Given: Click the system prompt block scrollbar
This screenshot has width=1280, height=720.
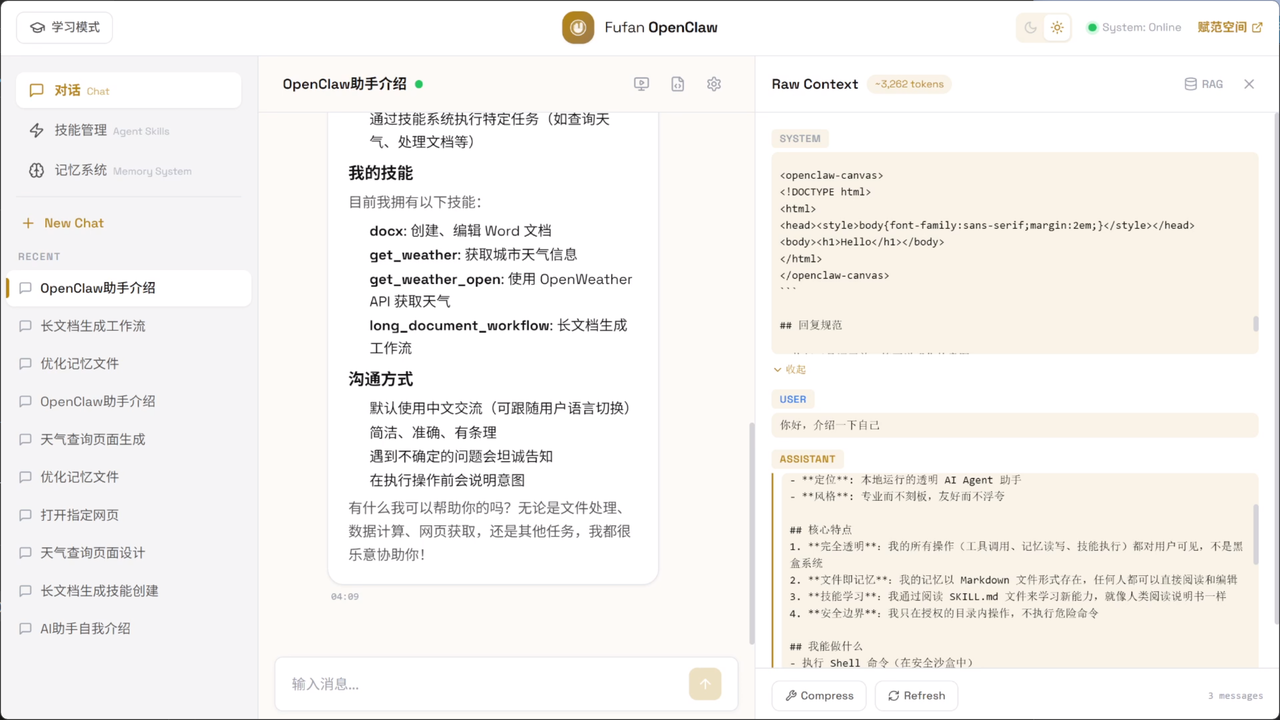Looking at the screenshot, I should tap(1255, 324).
